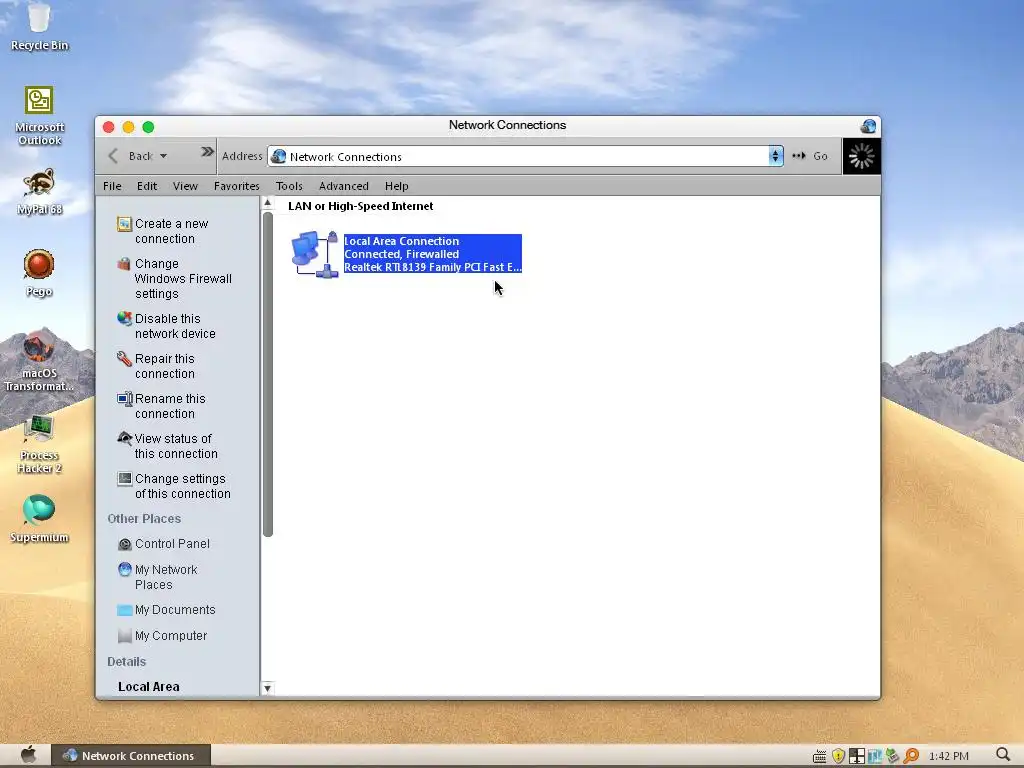
Task: Select the Local Area Connection network icon
Action: pyautogui.click(x=315, y=254)
